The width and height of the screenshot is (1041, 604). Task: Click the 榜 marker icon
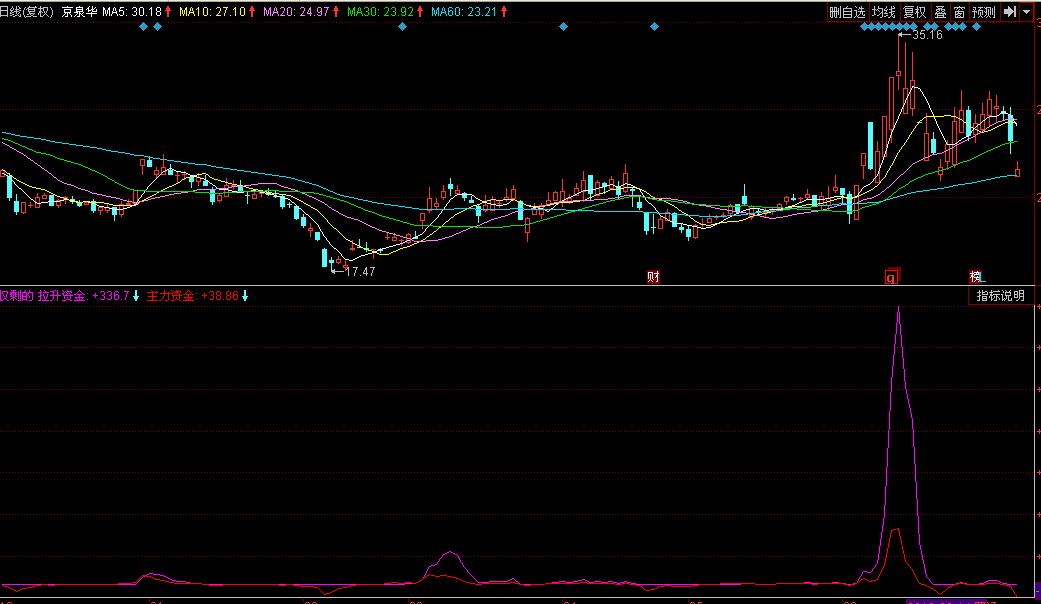coord(976,276)
